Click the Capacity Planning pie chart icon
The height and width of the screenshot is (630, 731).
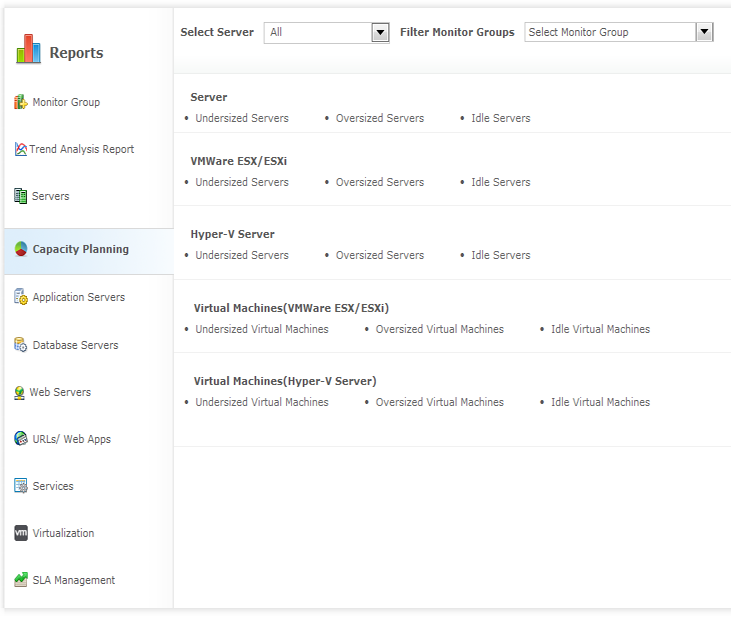21,249
